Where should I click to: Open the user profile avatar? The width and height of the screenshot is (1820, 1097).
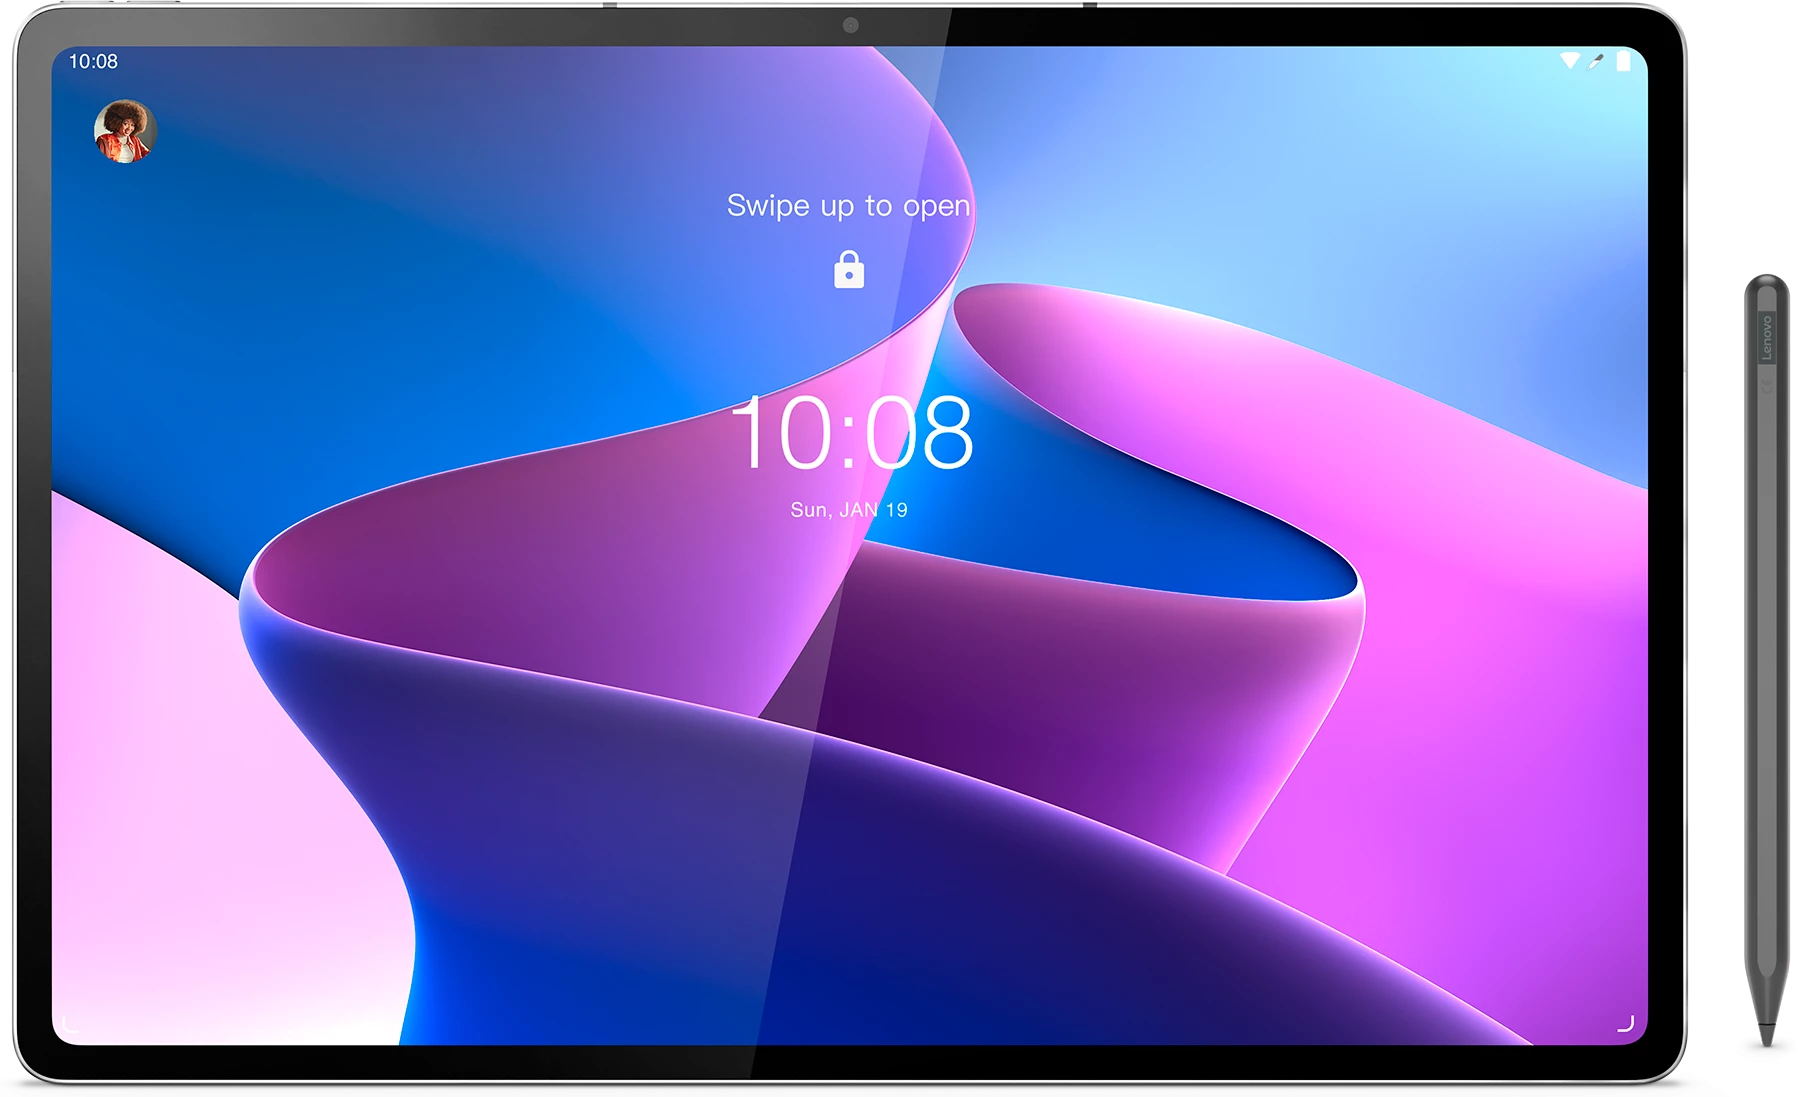(x=125, y=130)
